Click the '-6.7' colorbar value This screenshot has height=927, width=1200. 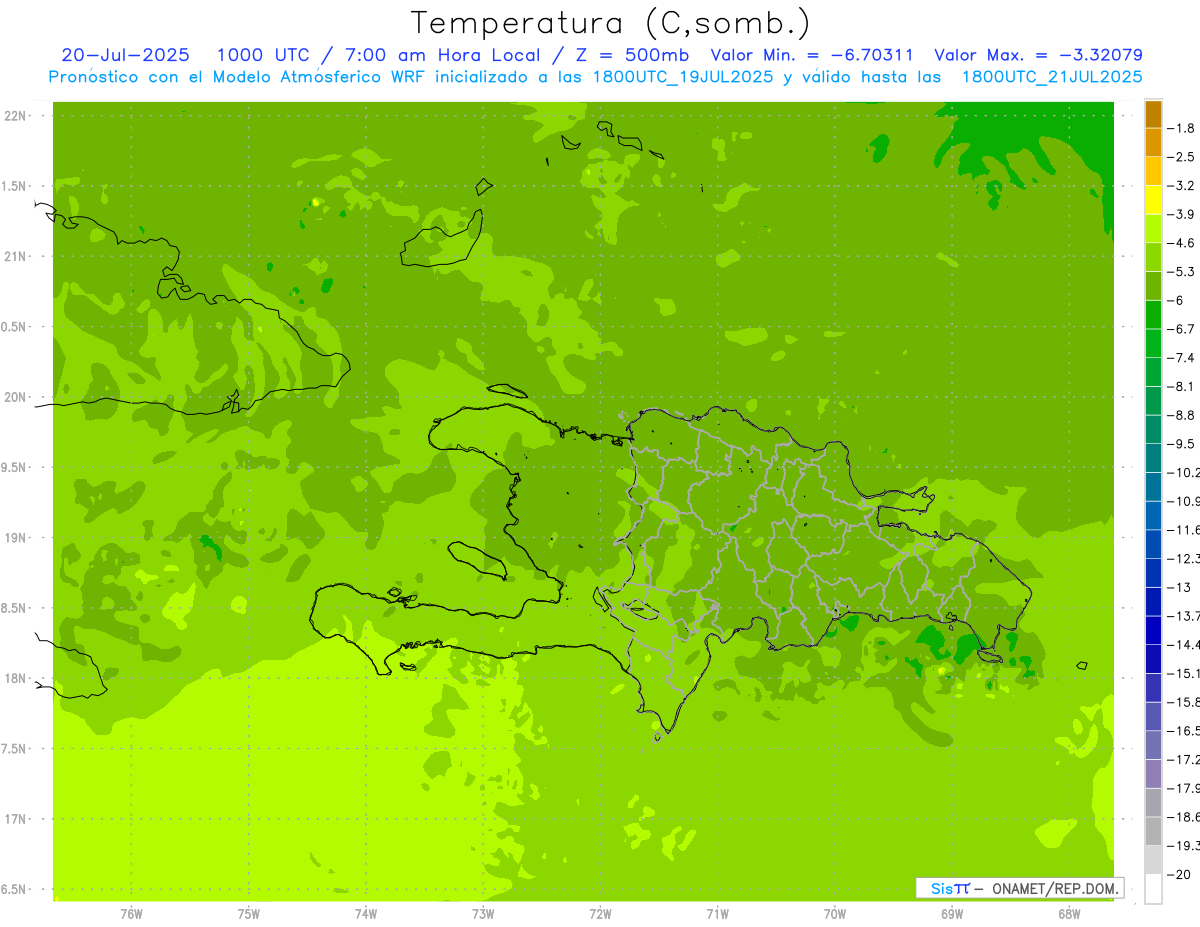tap(1183, 329)
